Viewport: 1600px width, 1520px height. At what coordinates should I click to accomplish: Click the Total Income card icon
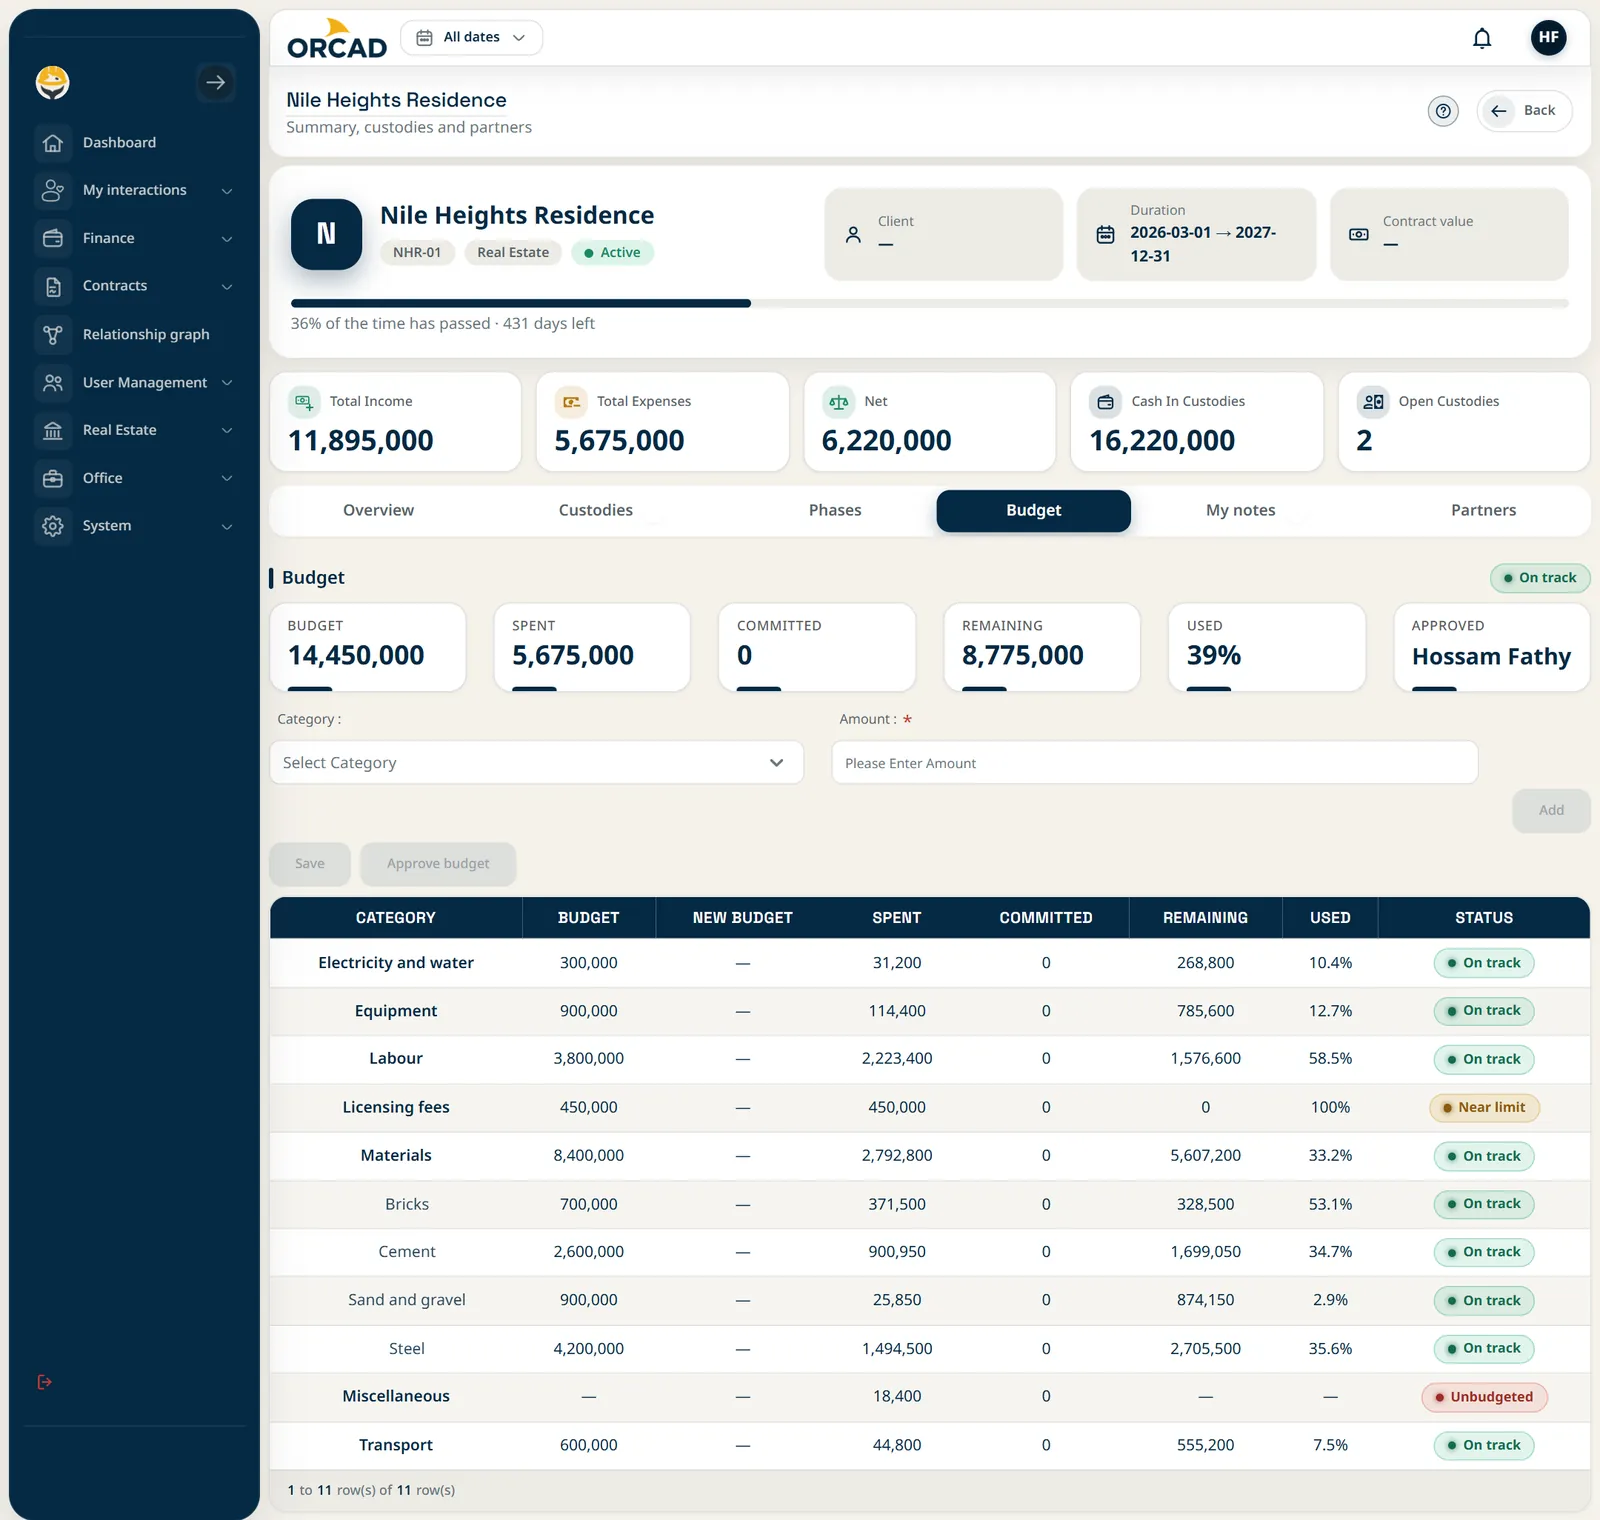pyautogui.click(x=304, y=402)
